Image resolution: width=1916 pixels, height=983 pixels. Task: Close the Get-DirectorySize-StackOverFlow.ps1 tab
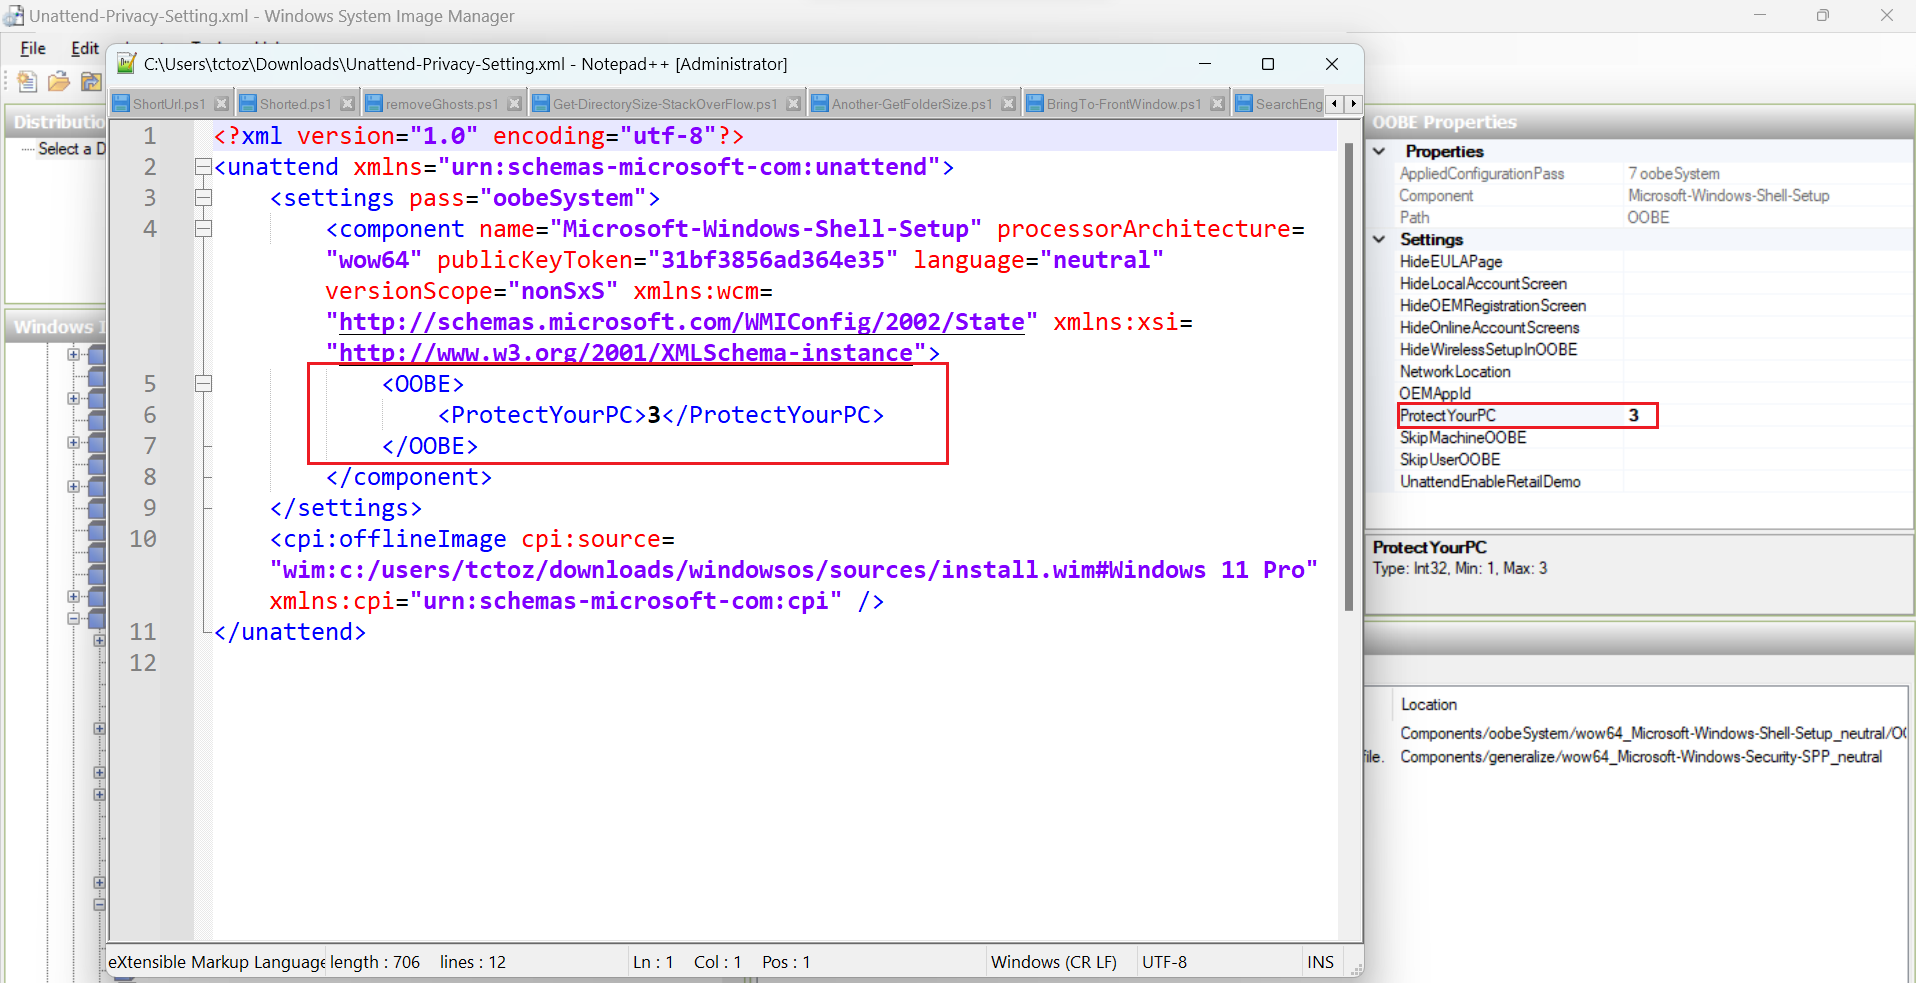pos(793,104)
